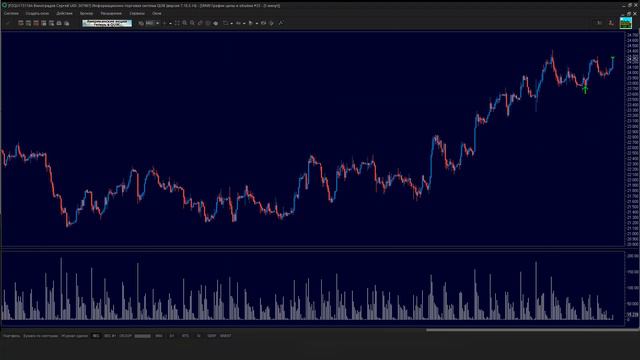The width and height of the screenshot is (640, 360).
Task: Click the red person icon at top right
Action: 611,23
